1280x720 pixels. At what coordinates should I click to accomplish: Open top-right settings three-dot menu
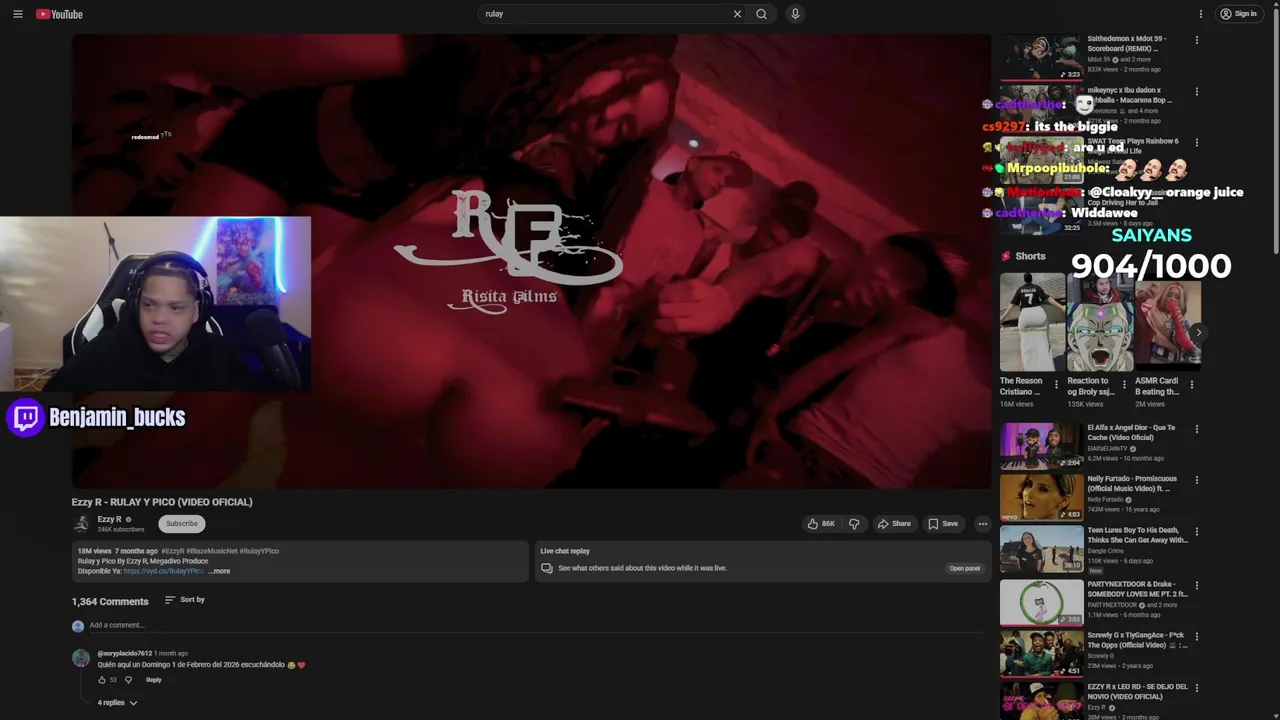coord(1201,14)
